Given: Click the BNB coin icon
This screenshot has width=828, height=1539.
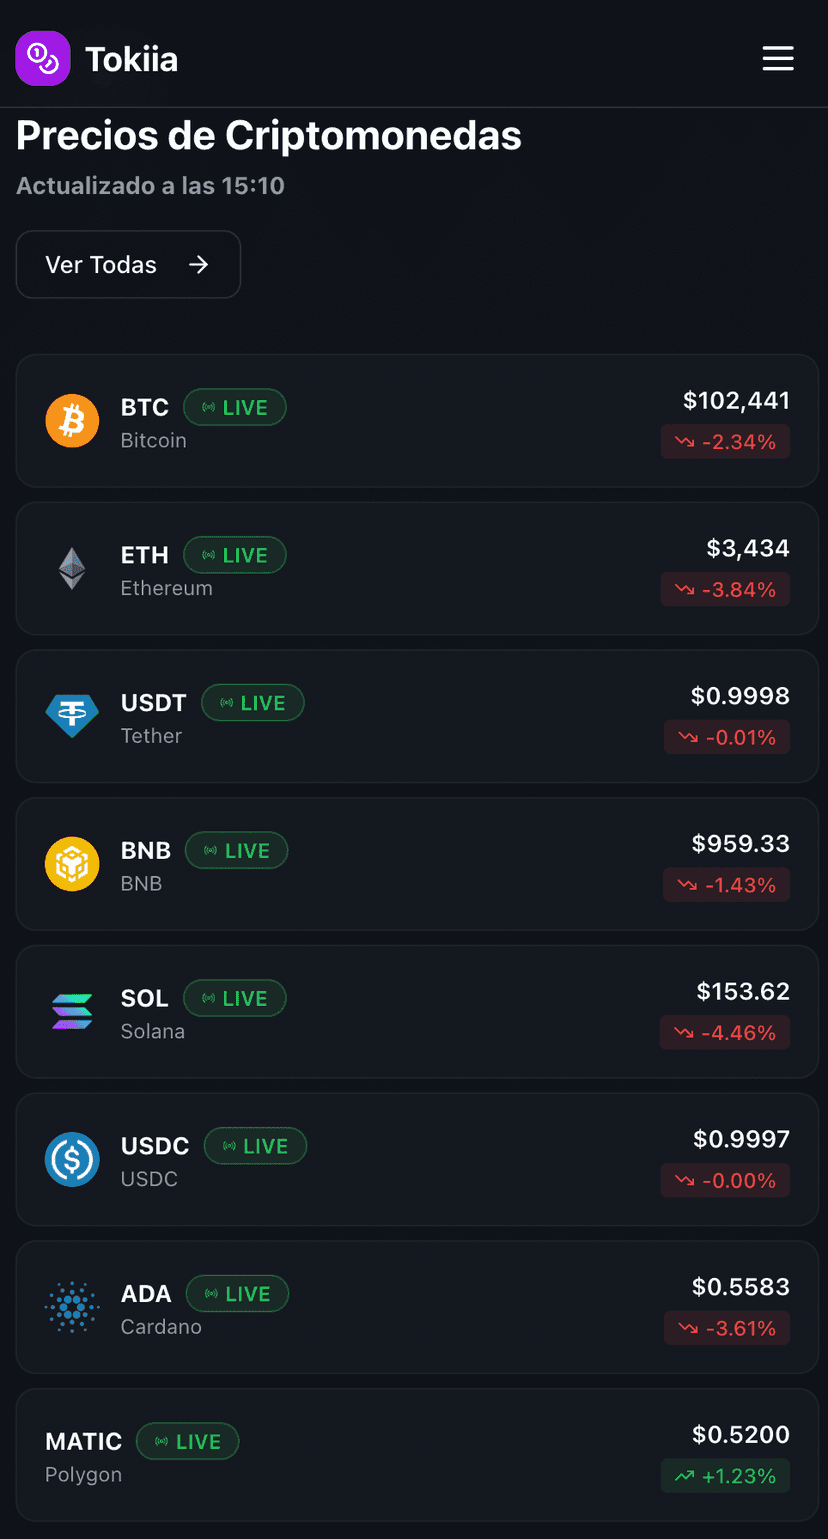Looking at the screenshot, I should pyautogui.click(x=72, y=864).
